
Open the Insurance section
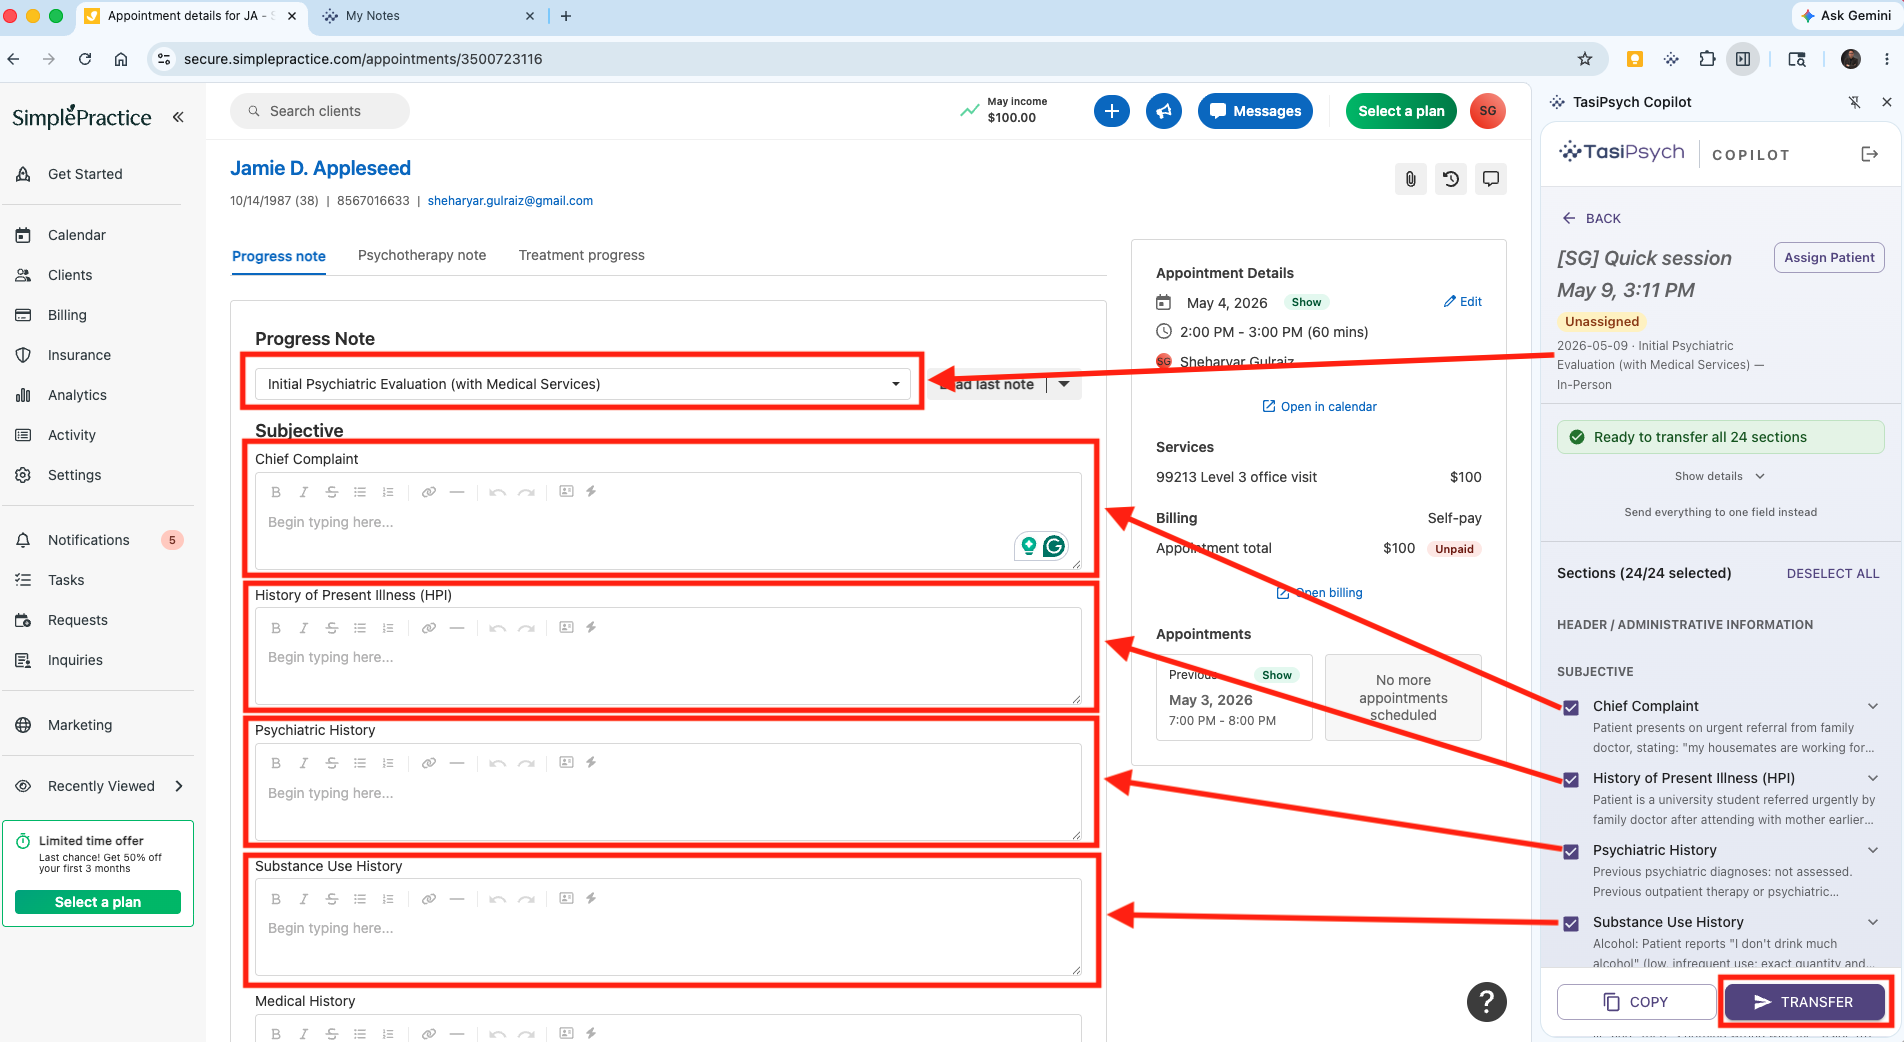(x=79, y=355)
